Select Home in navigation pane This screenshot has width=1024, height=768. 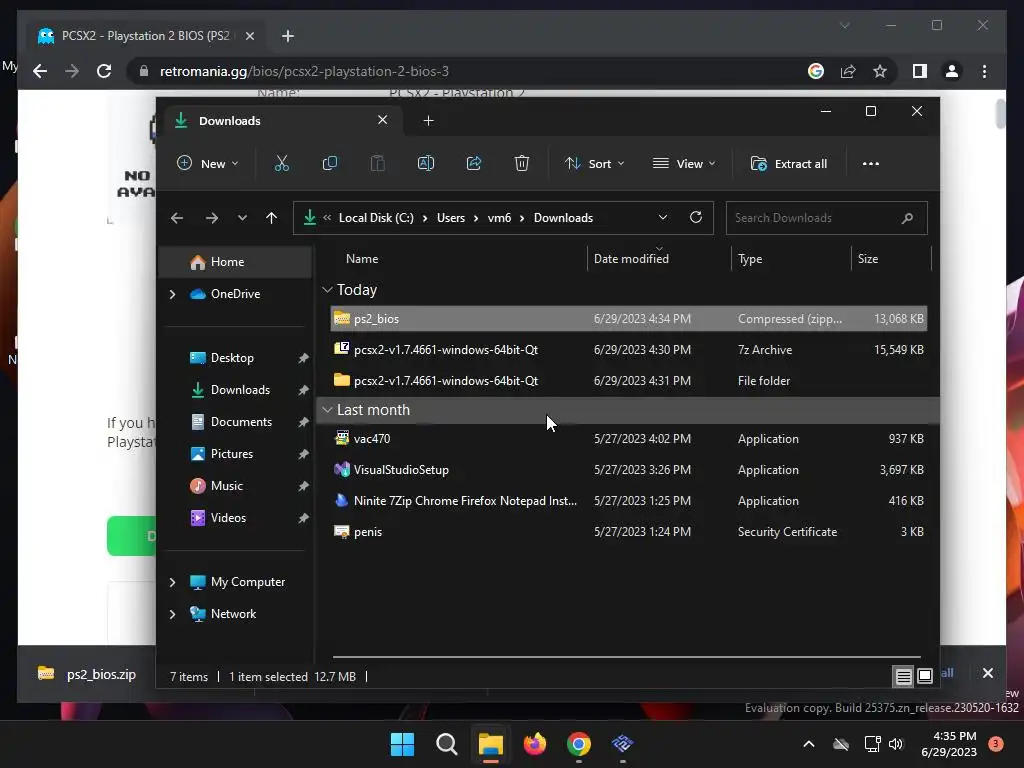[x=235, y=262]
